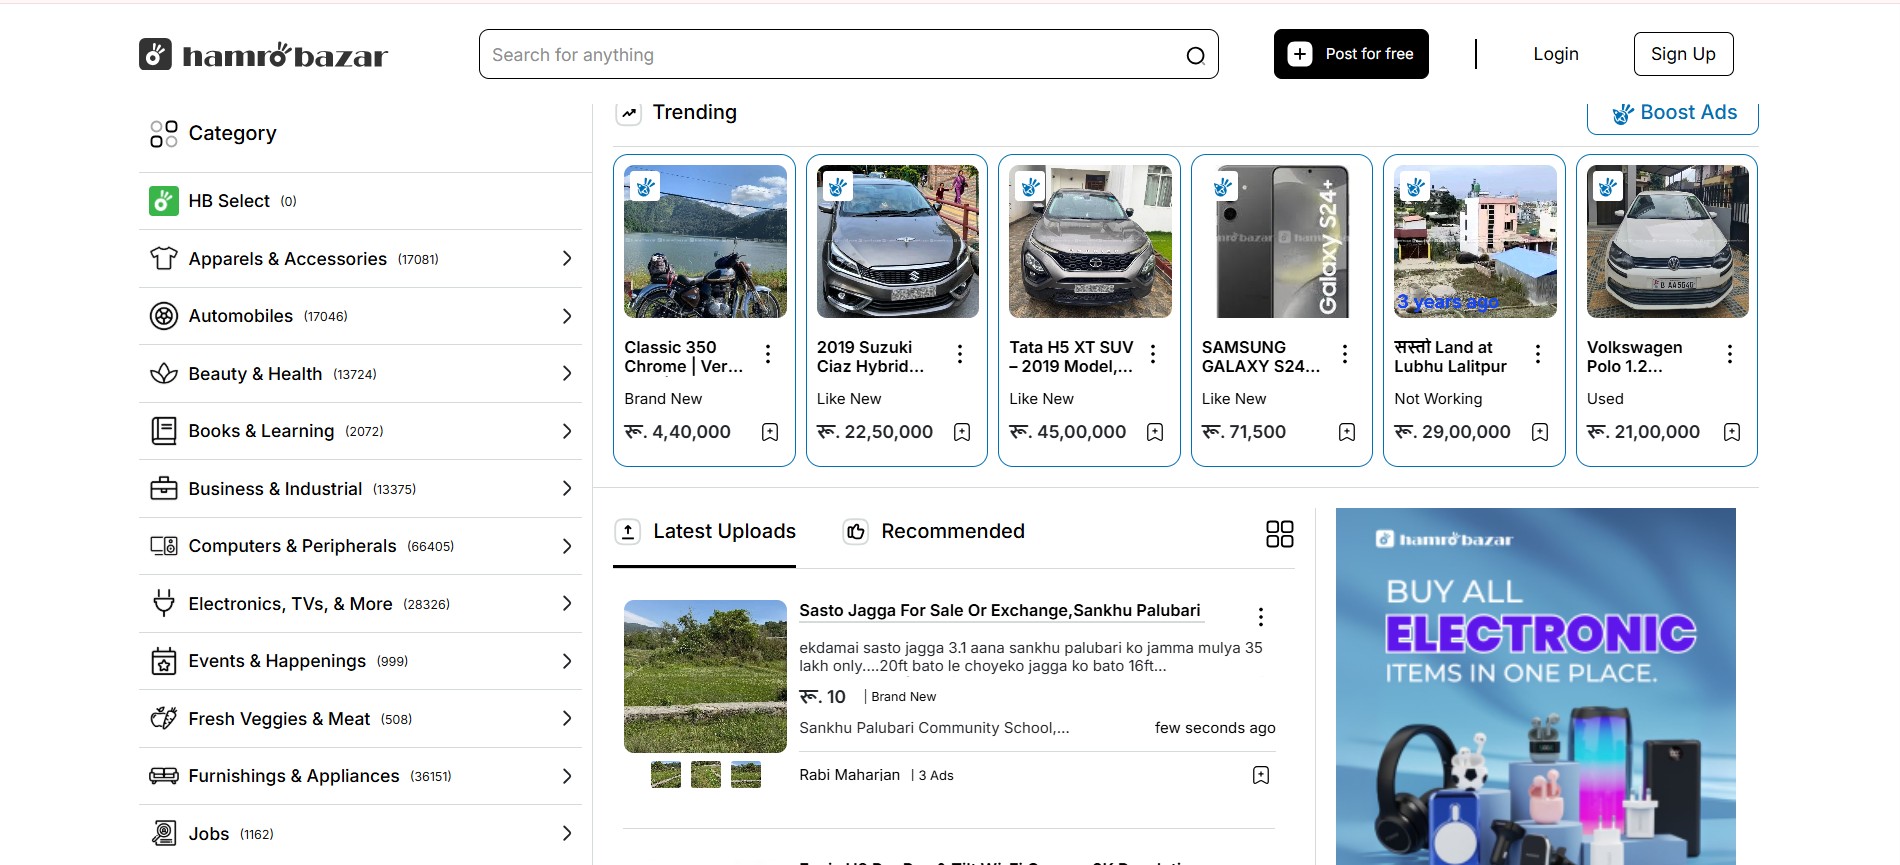Viewport: 1900px width, 865px height.
Task: Click the Beauty & Health lotus icon
Action: (164, 374)
